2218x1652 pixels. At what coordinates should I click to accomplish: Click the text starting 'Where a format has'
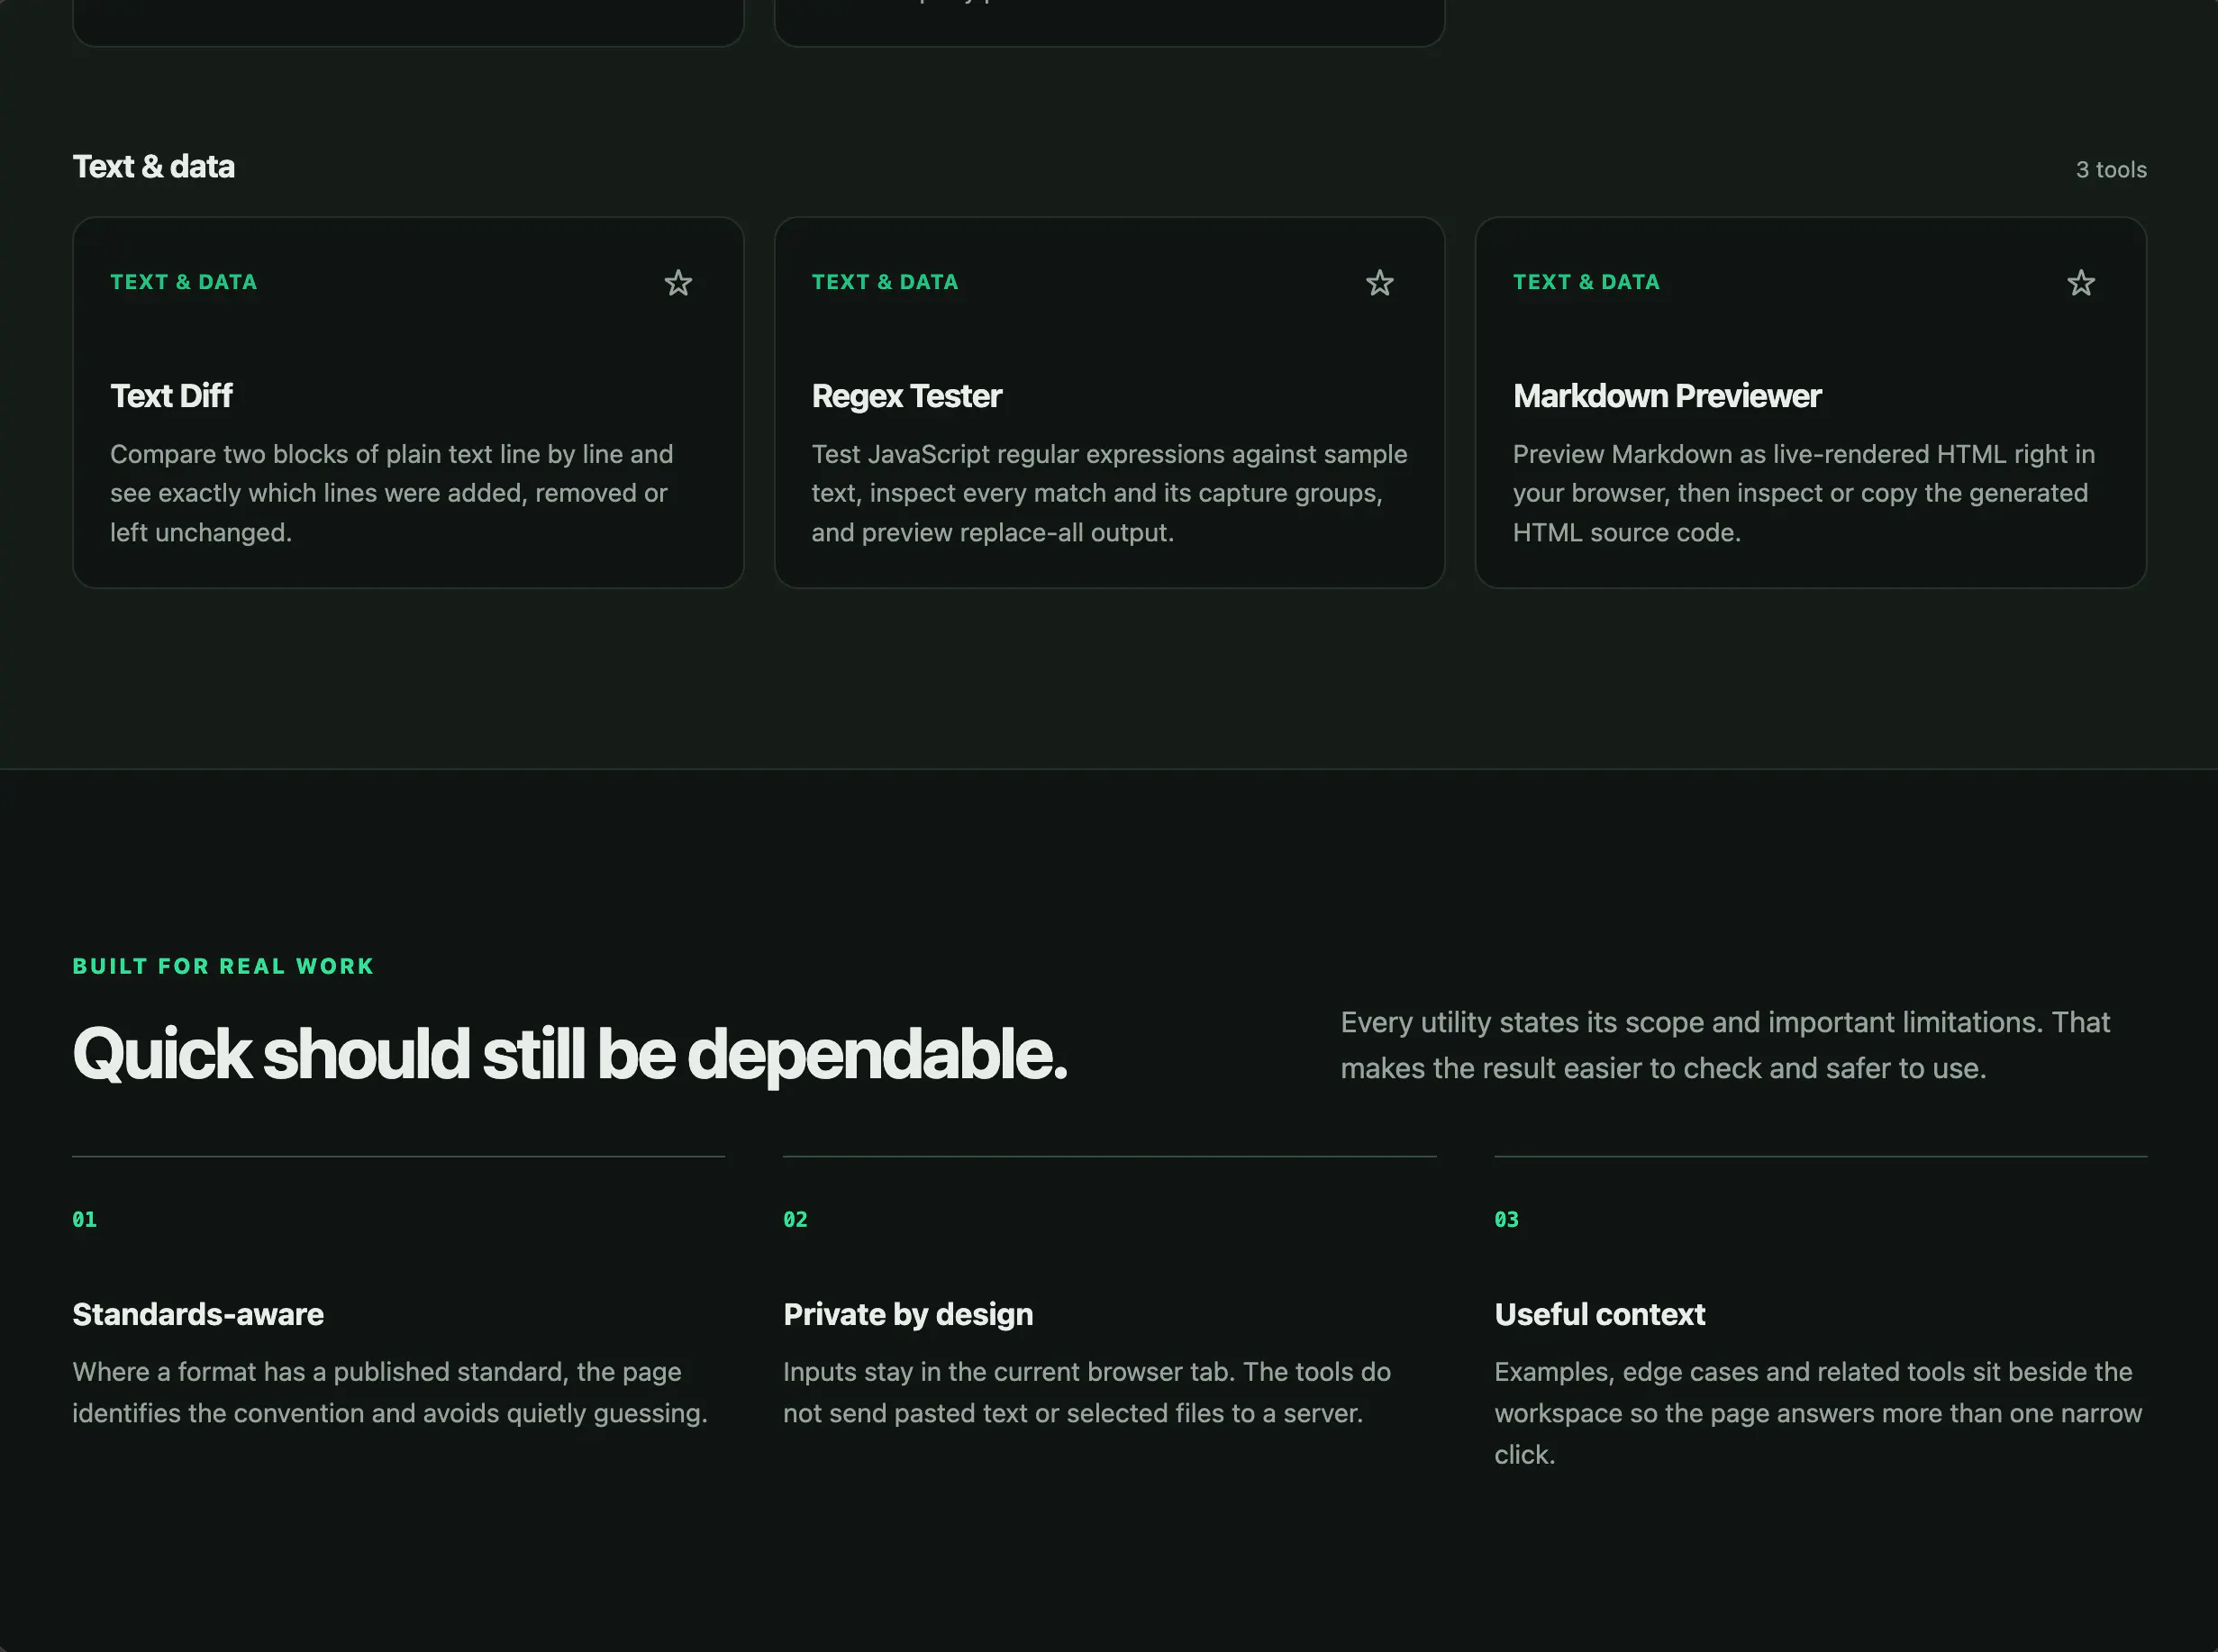[x=390, y=1392]
